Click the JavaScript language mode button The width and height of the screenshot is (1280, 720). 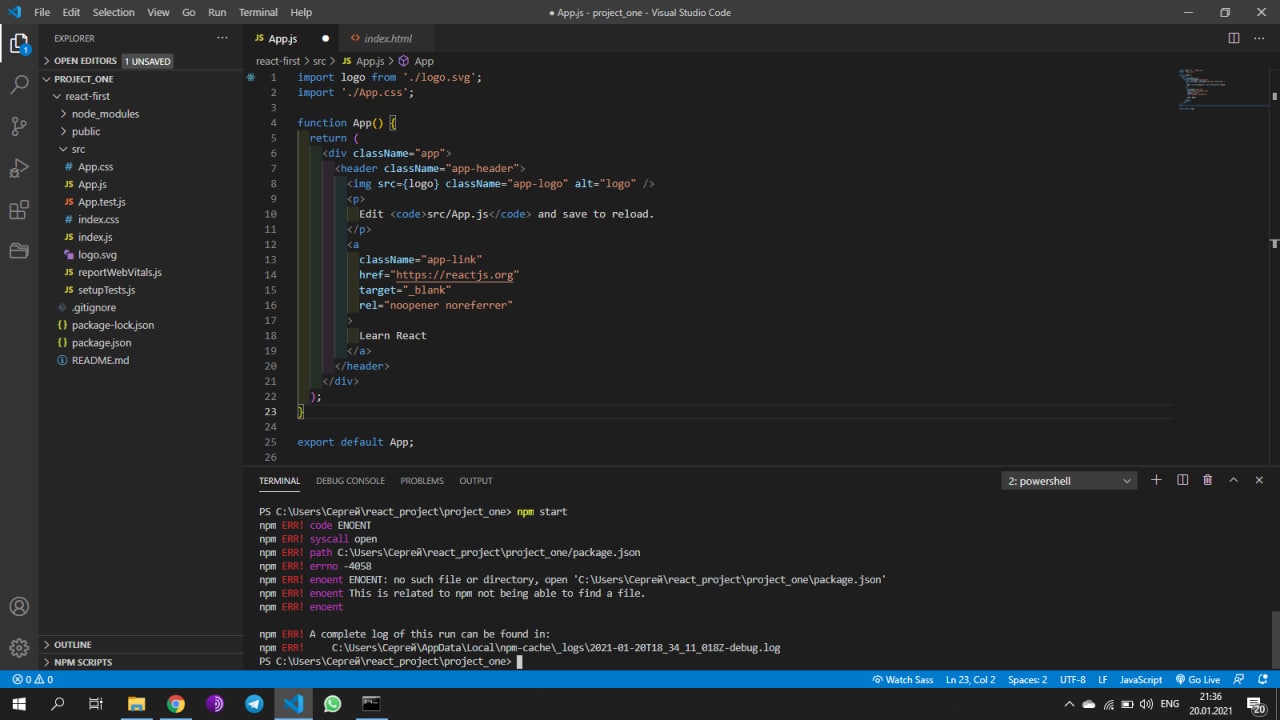click(1140, 680)
